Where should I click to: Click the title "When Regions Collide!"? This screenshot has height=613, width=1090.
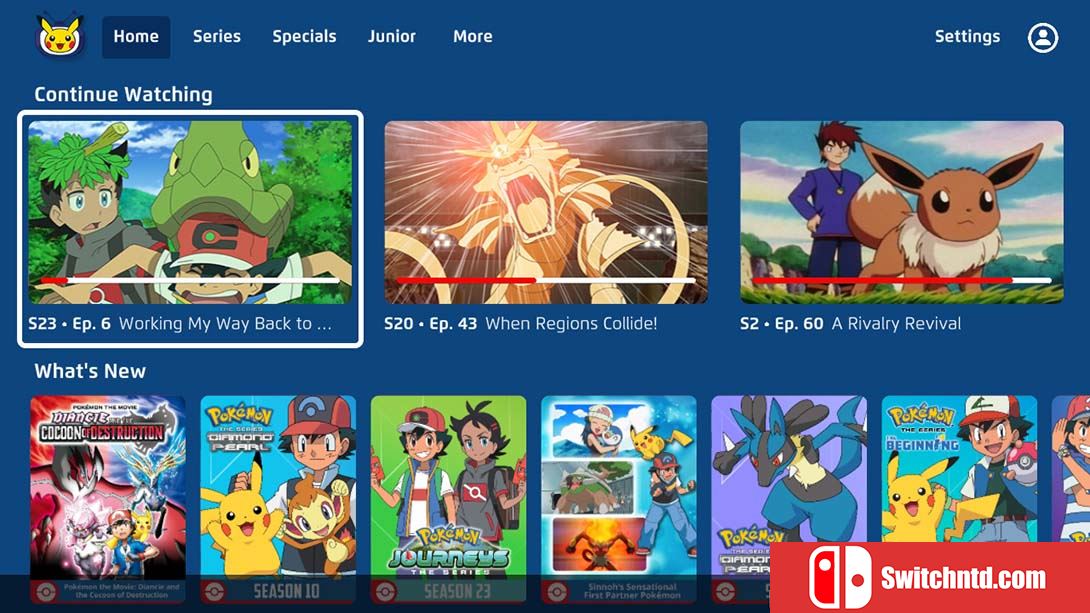[571, 324]
